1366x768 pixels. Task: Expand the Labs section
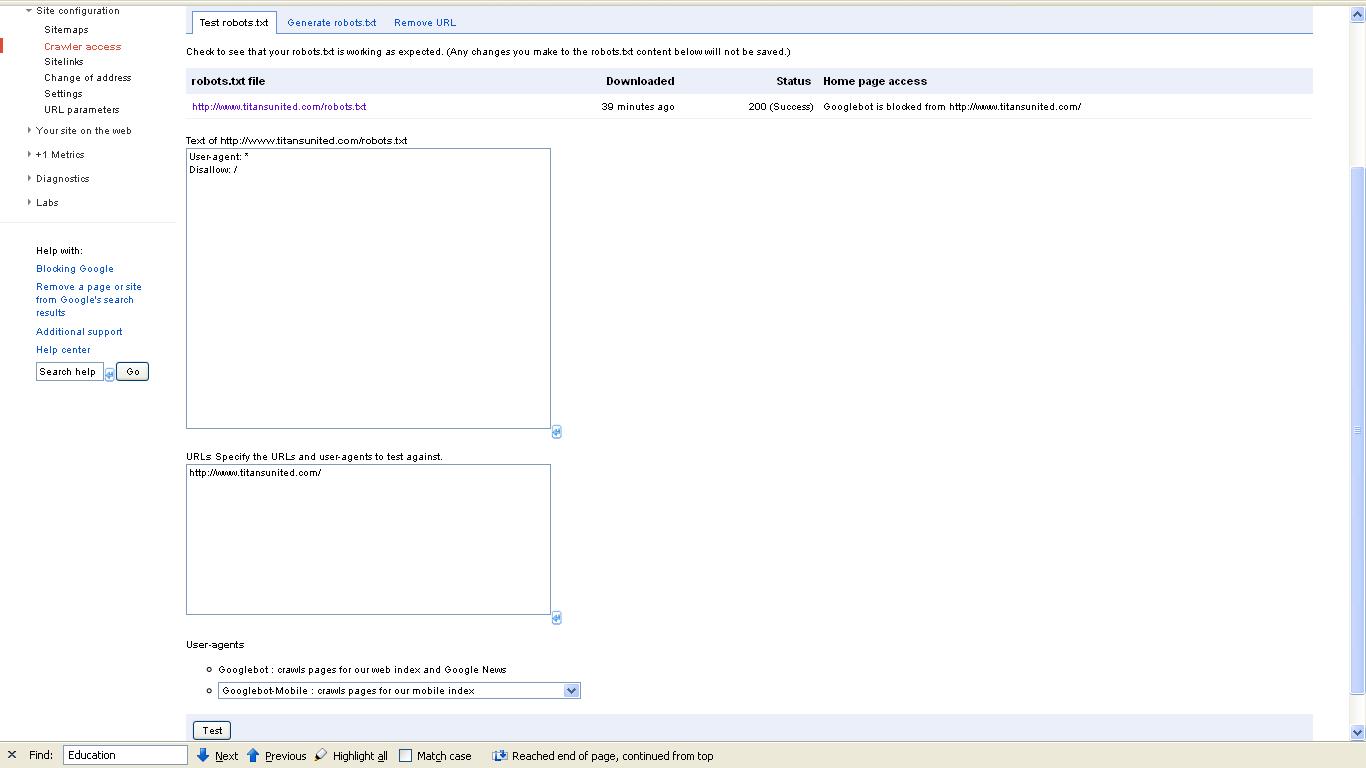coord(29,203)
